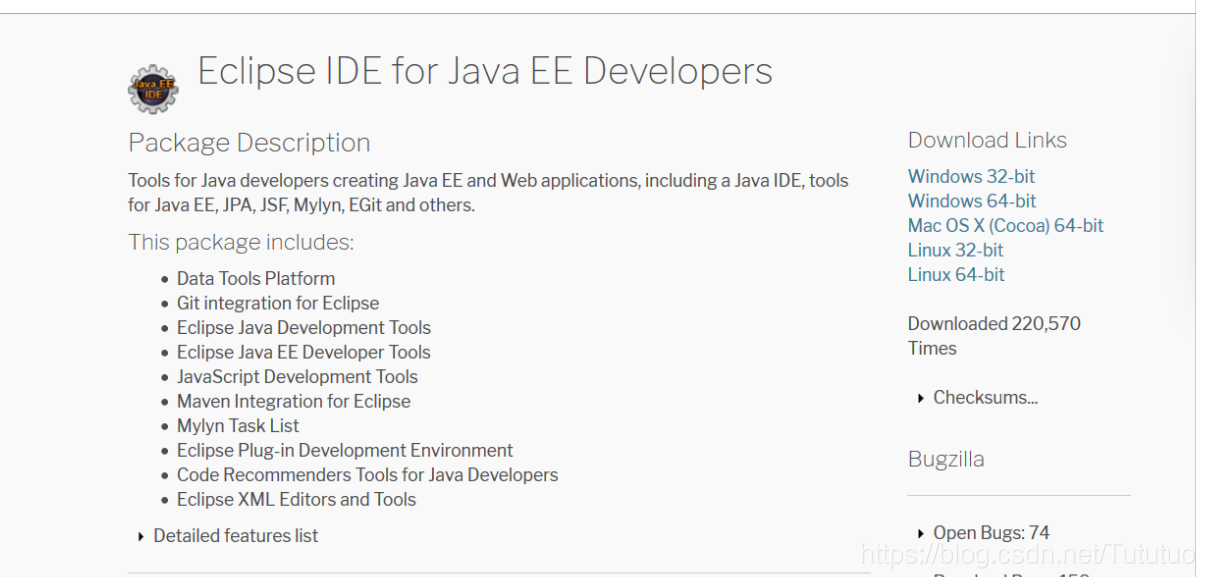Download the Mac OS X (Cocoa) 64-bit package
The height and width of the screenshot is (578, 1205).
point(1006,226)
